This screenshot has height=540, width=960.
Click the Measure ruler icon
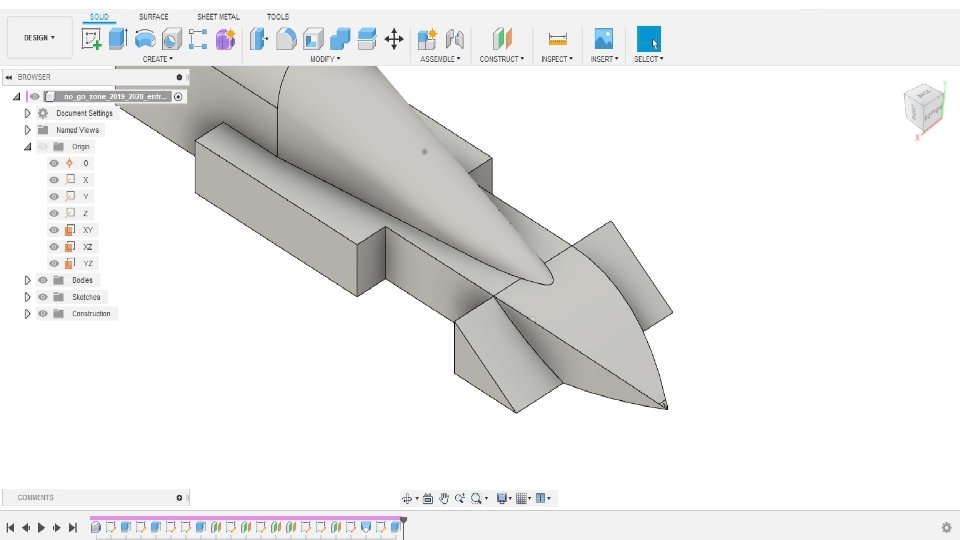(557, 39)
